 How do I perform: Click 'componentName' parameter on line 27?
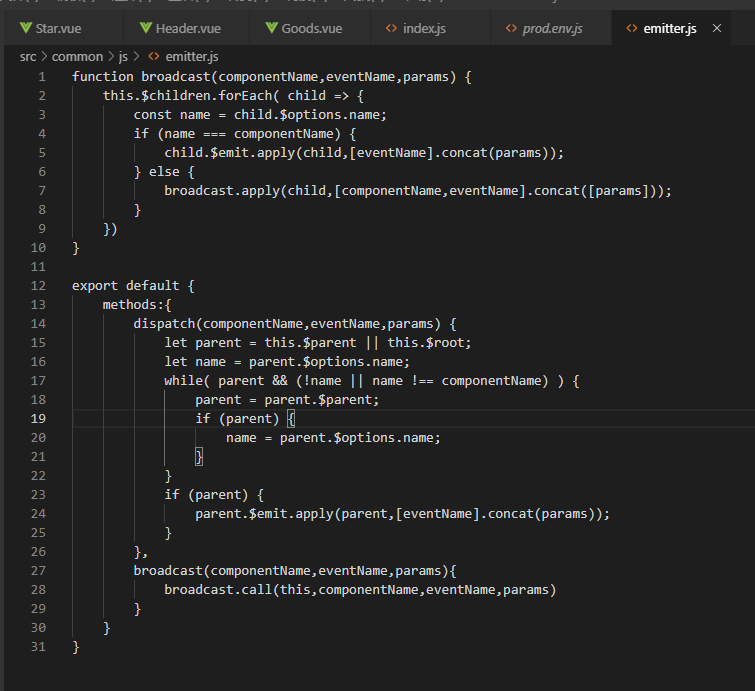click(x=260, y=571)
